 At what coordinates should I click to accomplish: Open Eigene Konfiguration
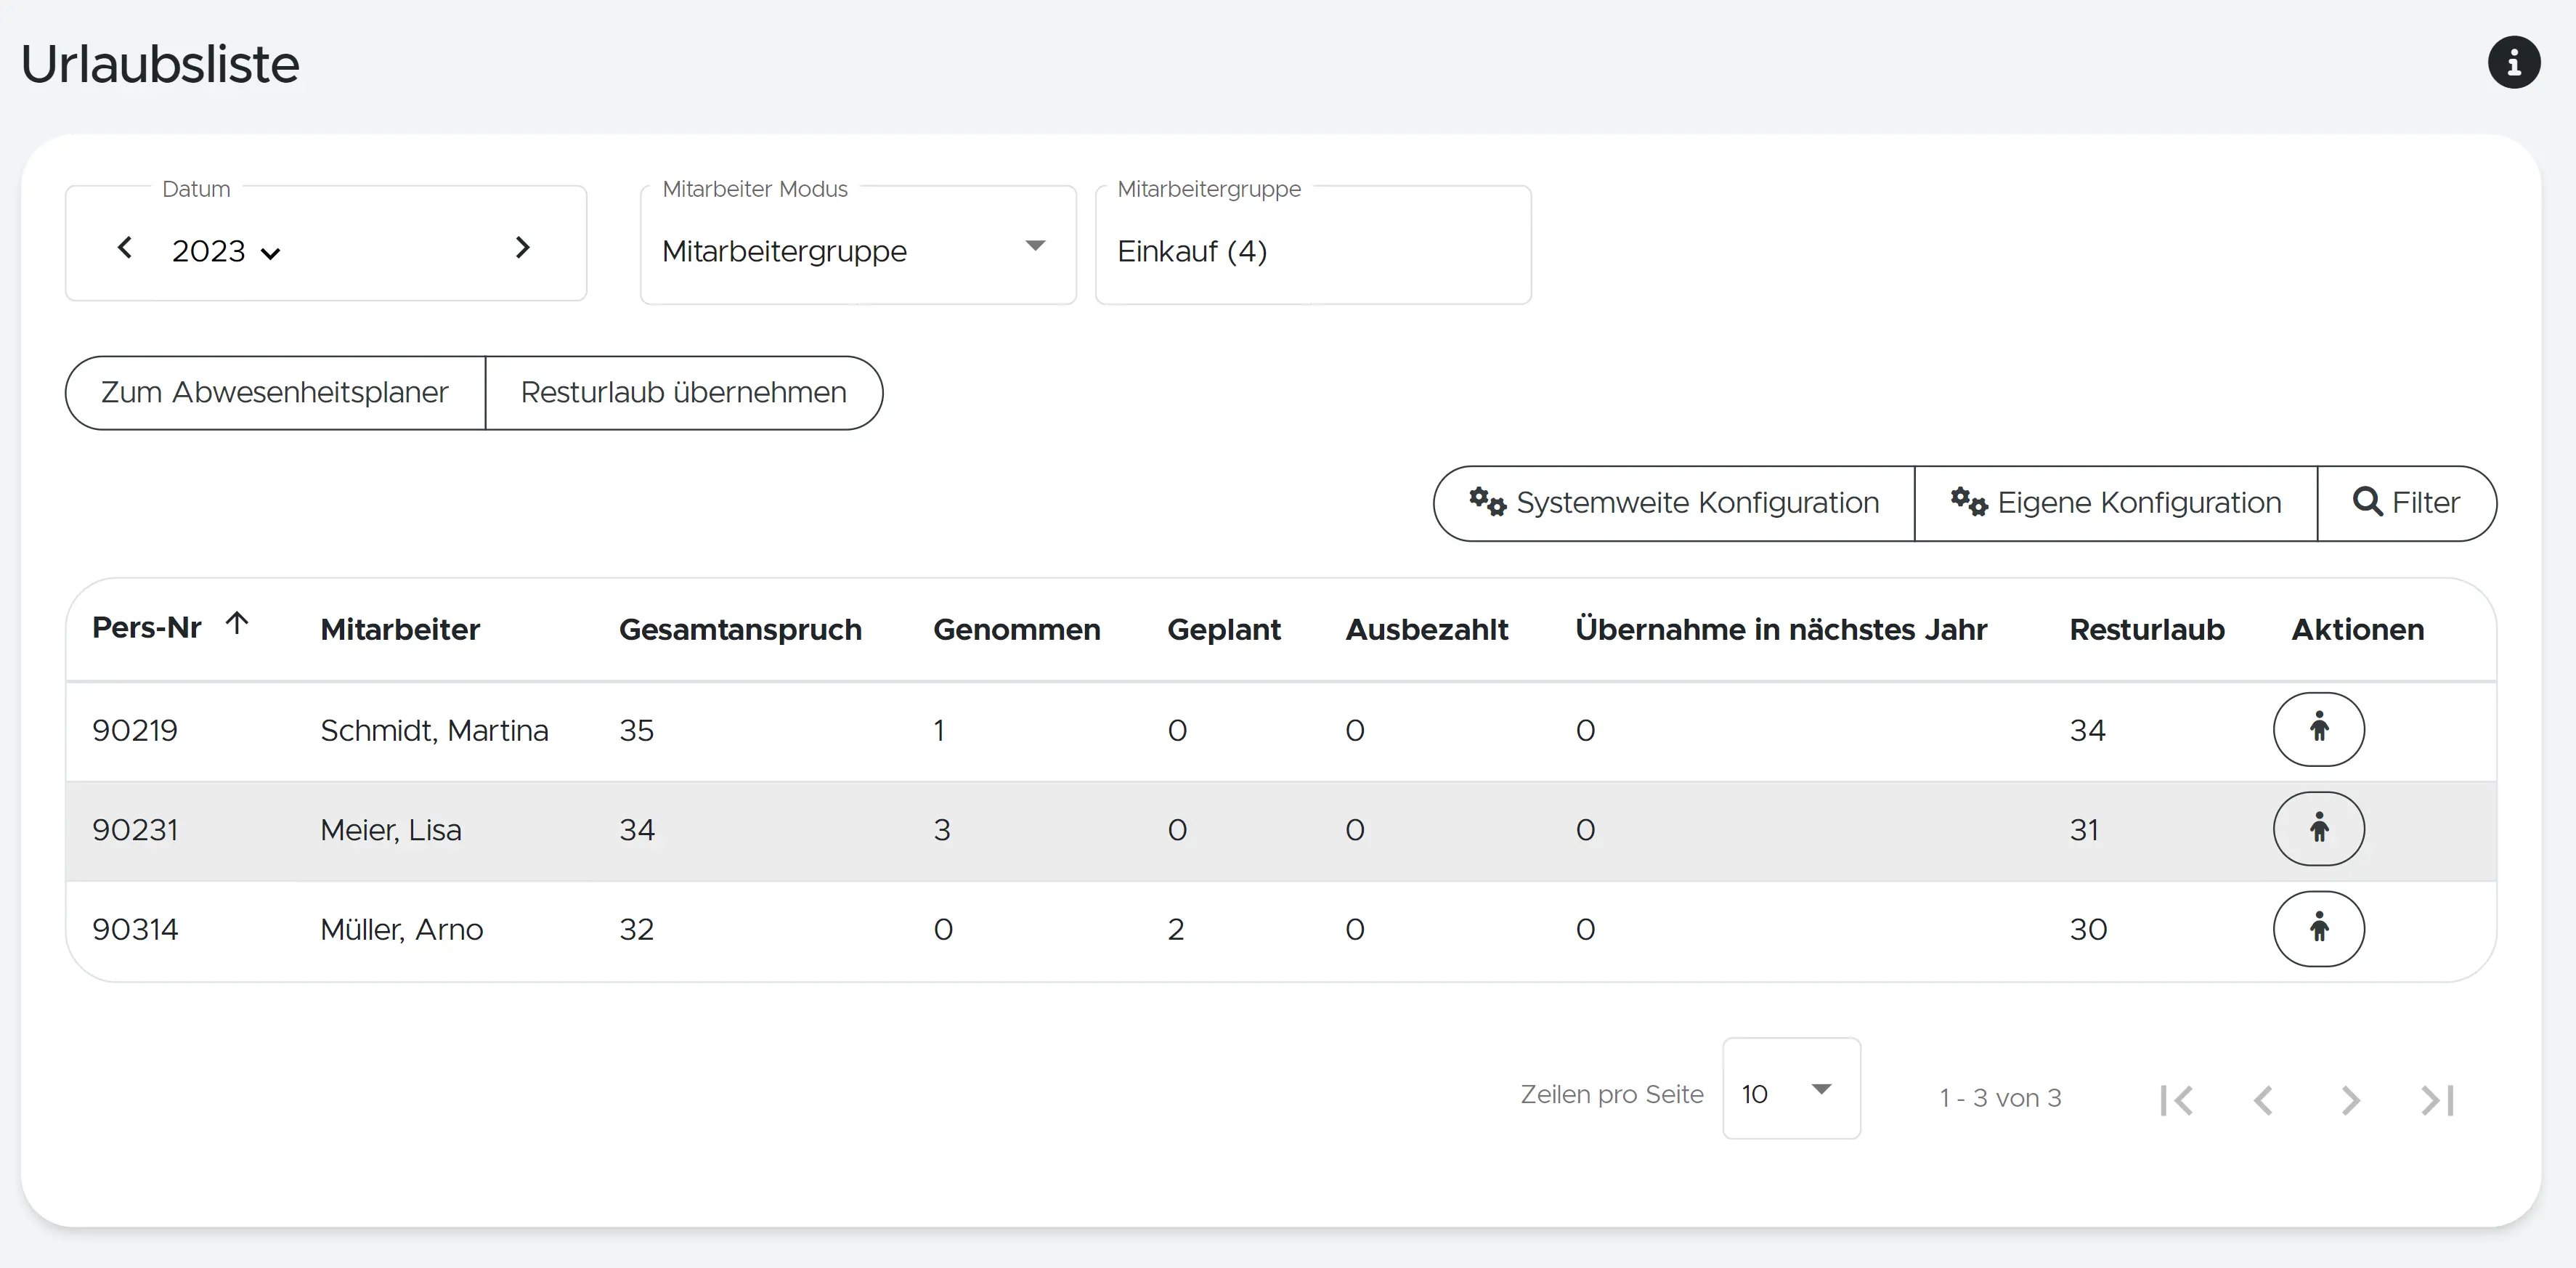(x=2116, y=503)
